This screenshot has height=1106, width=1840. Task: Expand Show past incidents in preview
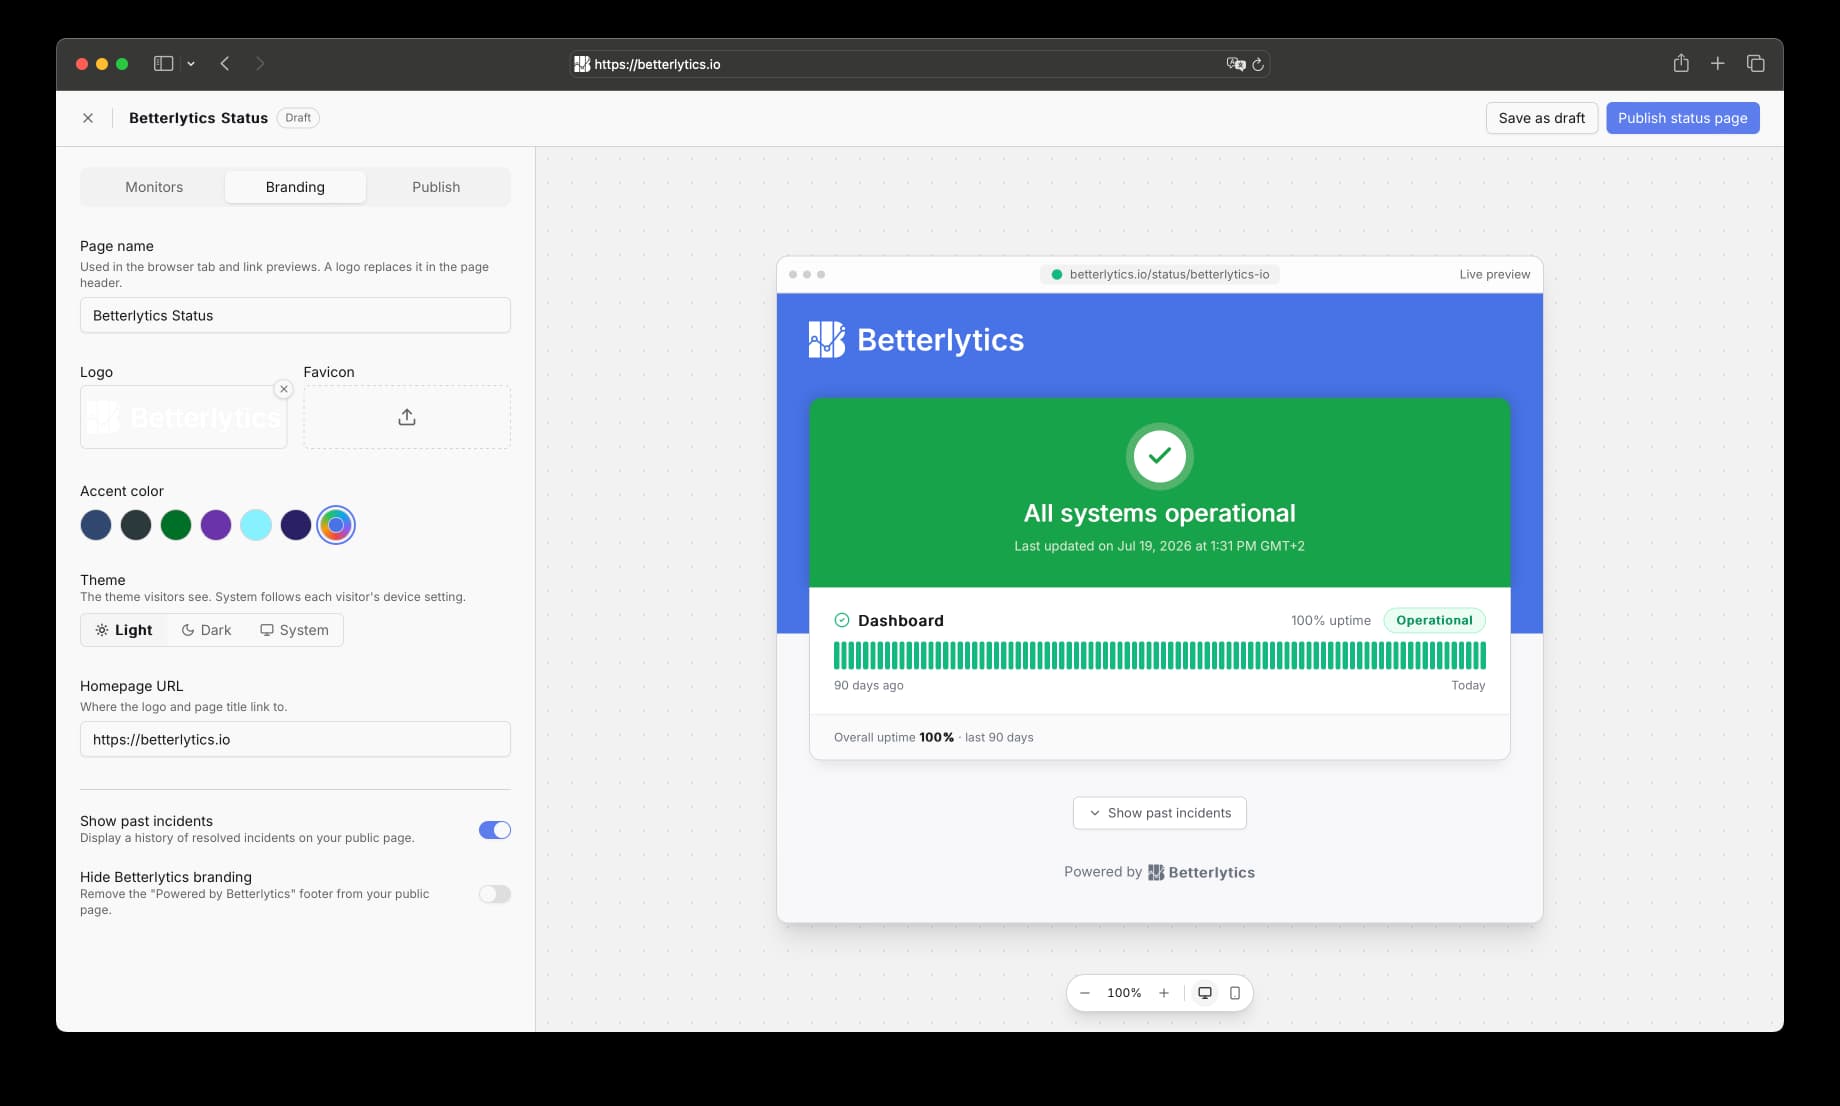coord(1160,813)
